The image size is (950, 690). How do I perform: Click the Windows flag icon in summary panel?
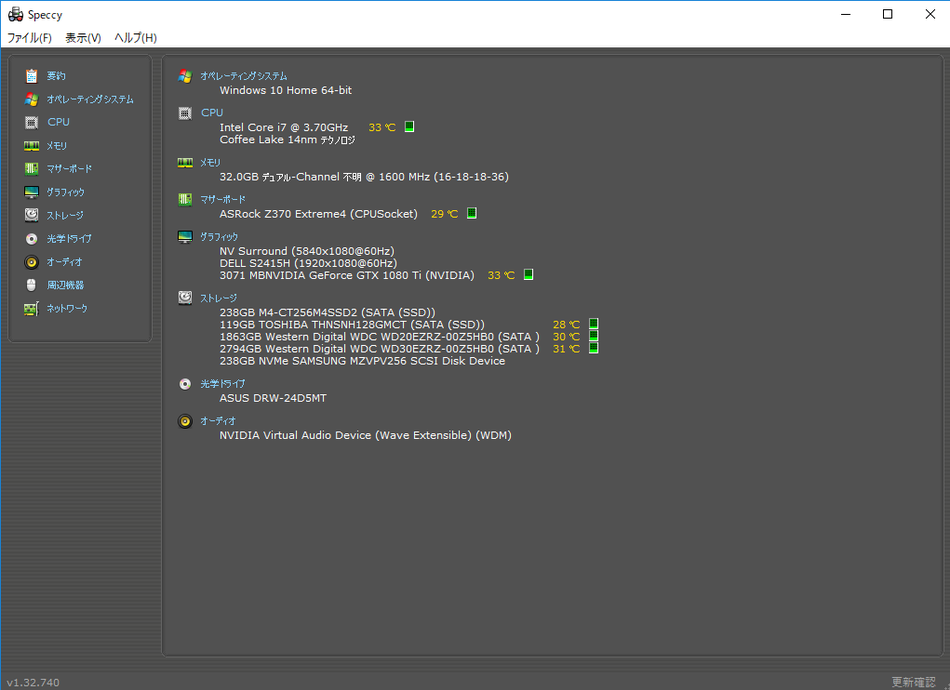click(x=185, y=76)
